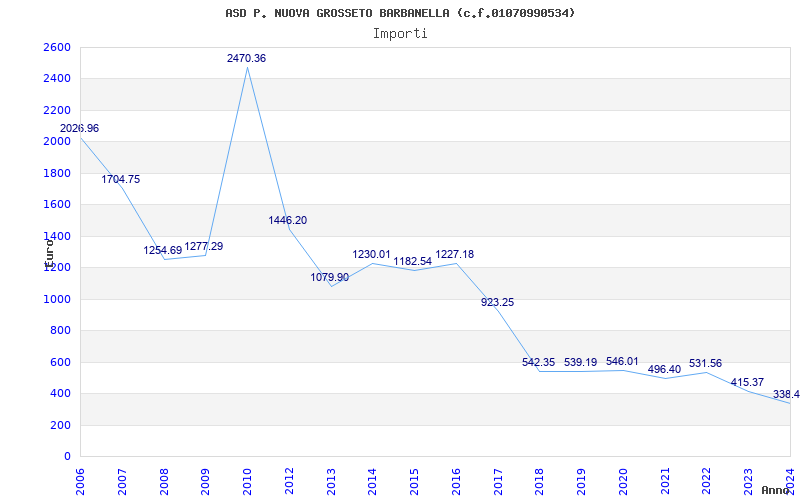This screenshot has width=800, height=500.
Task: Click the data label 1227.18
Action: 455,254
